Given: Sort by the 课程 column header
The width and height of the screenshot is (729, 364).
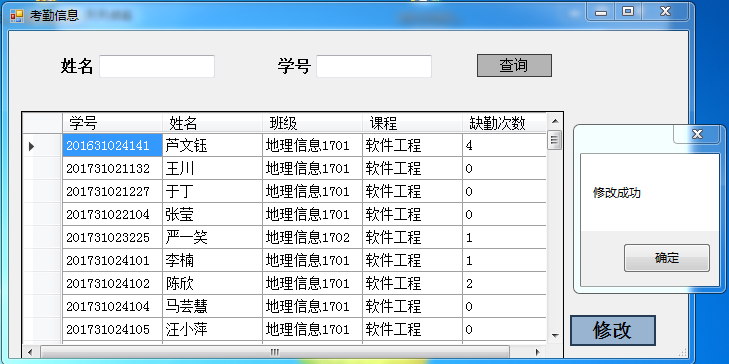Looking at the screenshot, I should [x=412, y=123].
